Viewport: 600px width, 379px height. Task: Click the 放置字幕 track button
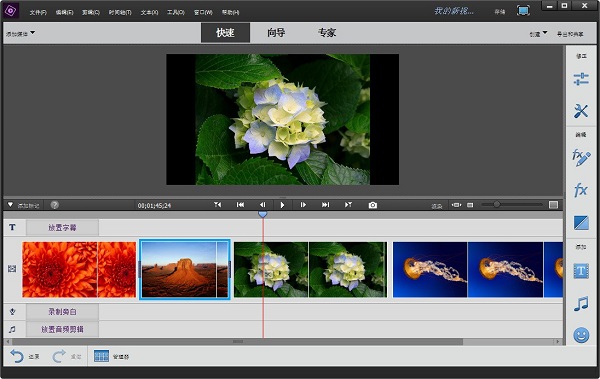tap(62, 227)
